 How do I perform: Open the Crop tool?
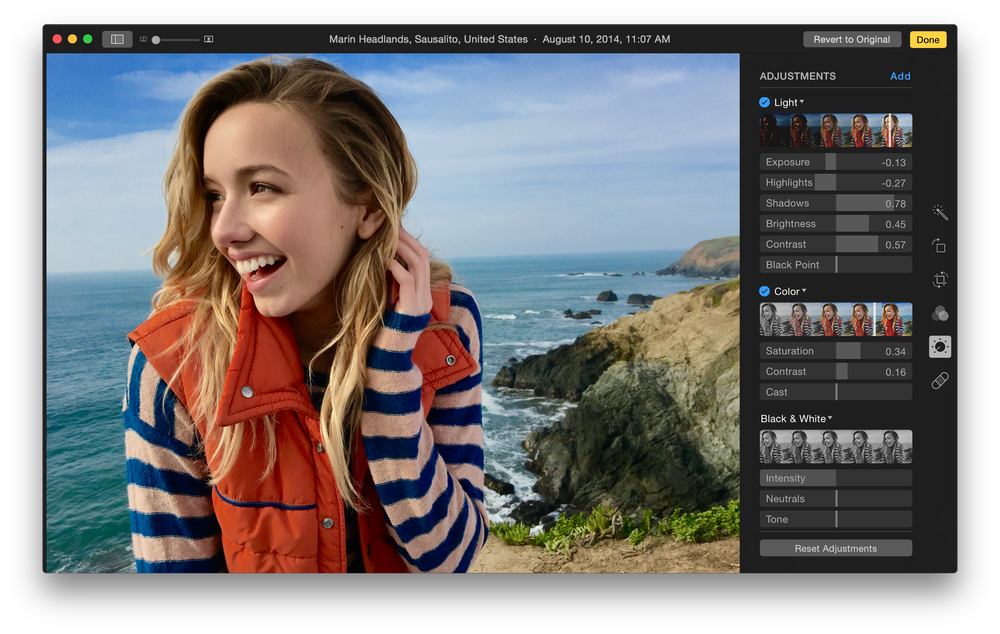[939, 280]
